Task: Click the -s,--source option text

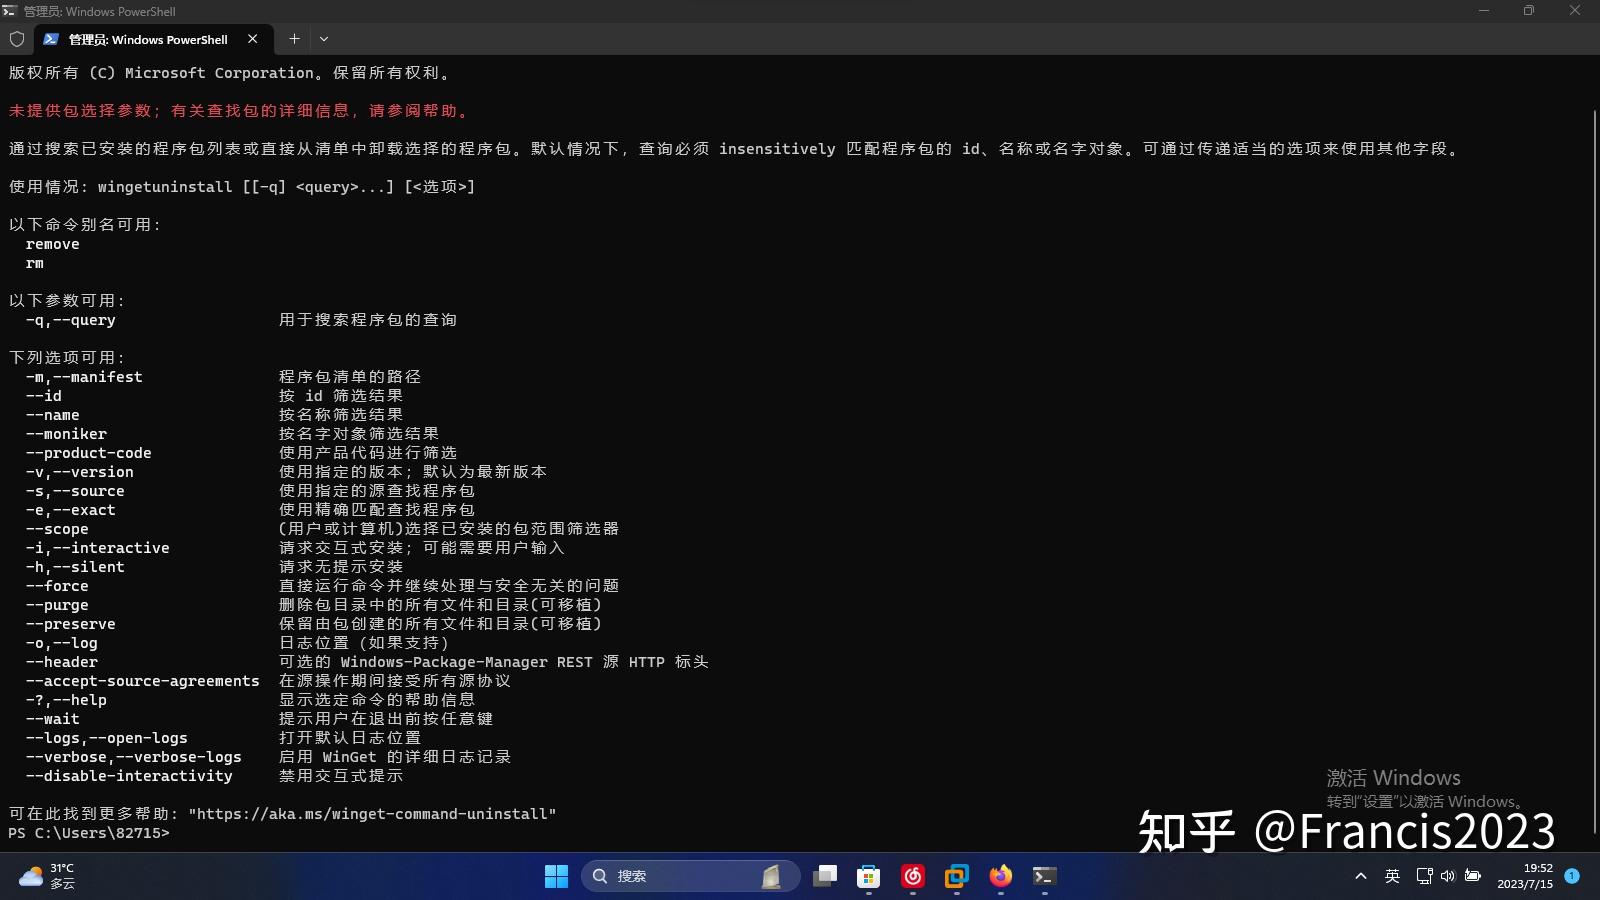Action: pyautogui.click(x=75, y=491)
